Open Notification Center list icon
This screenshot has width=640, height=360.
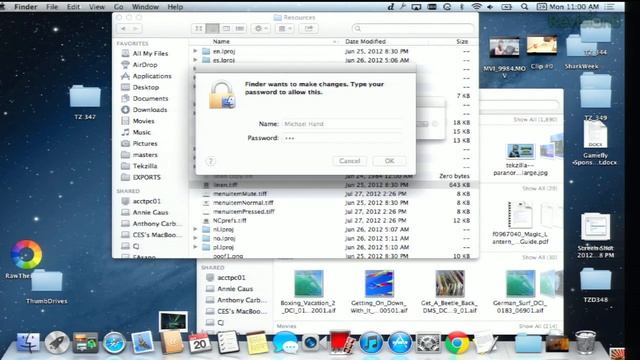point(609,7)
